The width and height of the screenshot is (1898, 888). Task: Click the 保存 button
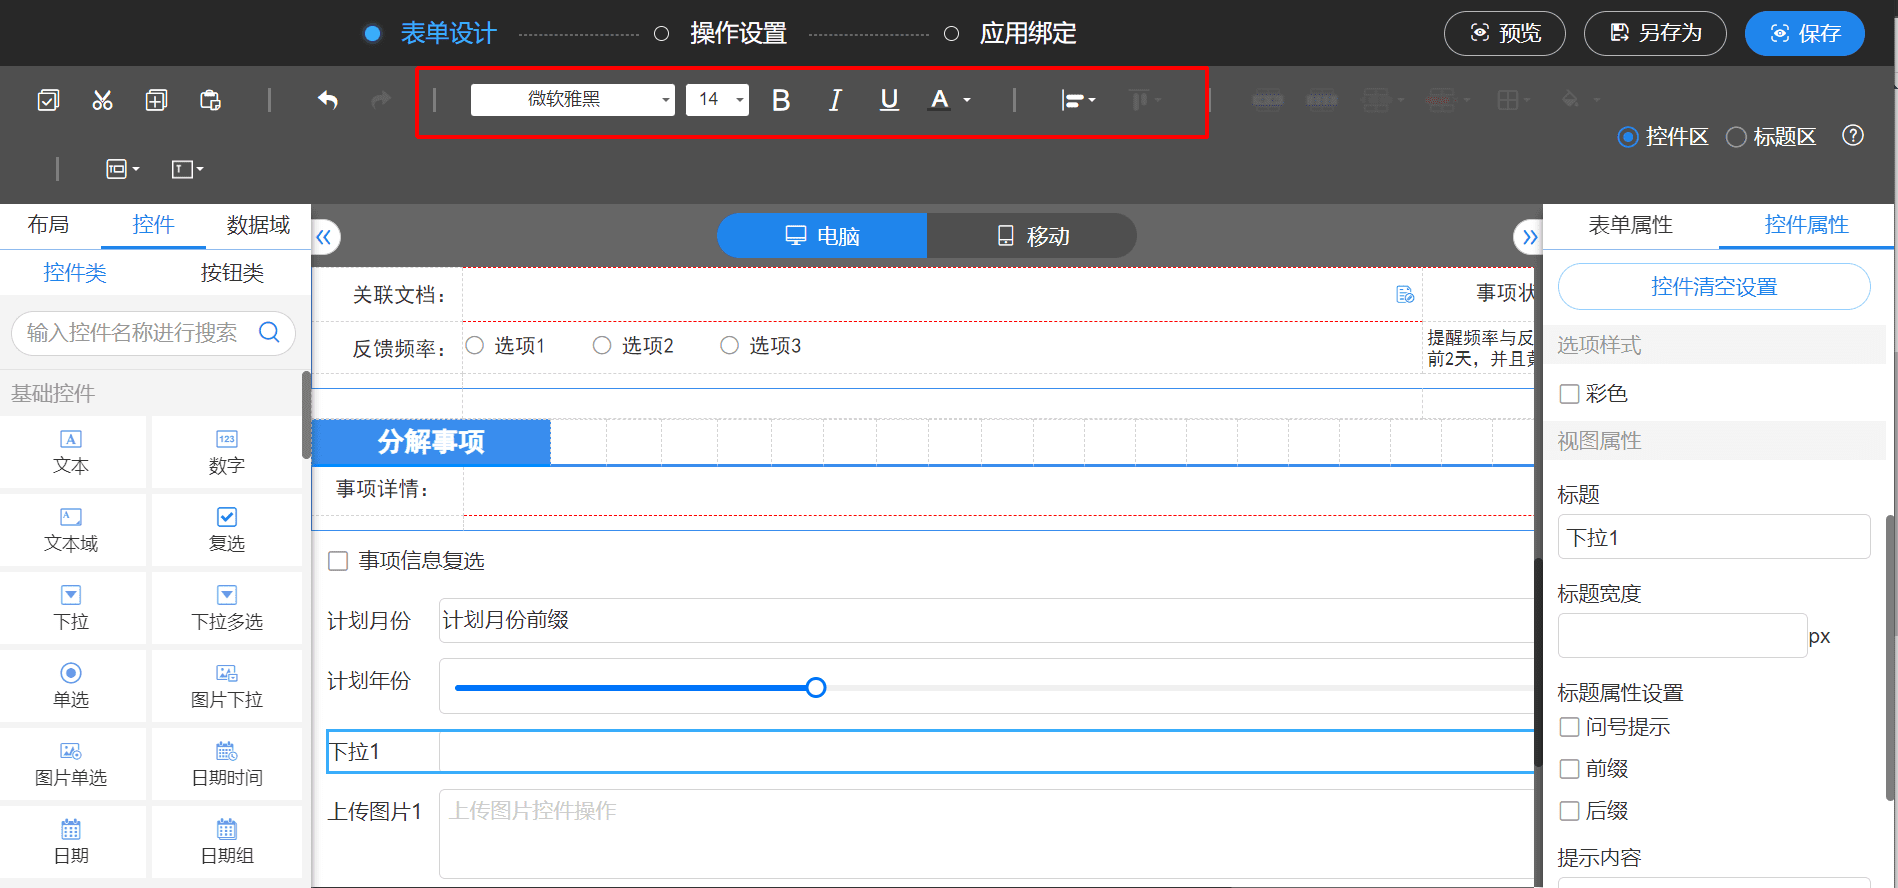(x=1805, y=33)
